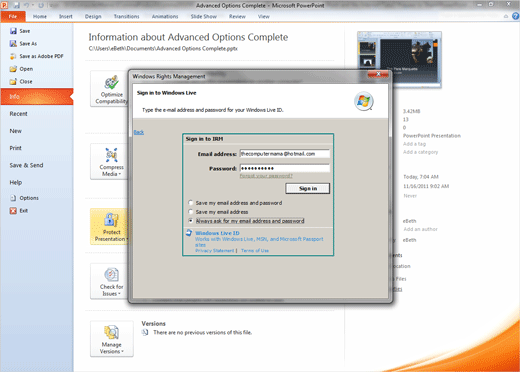
Task: Switch to the Design ribbon tab
Action: [x=93, y=16]
